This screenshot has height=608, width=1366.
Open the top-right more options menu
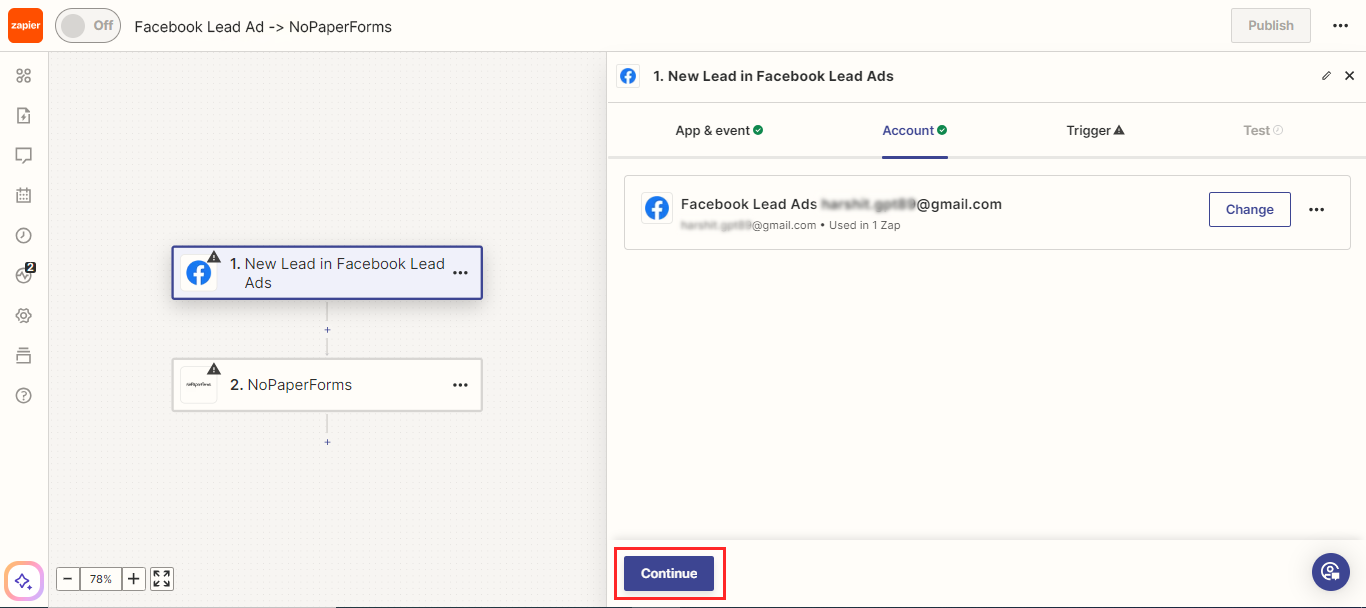pos(1341,26)
